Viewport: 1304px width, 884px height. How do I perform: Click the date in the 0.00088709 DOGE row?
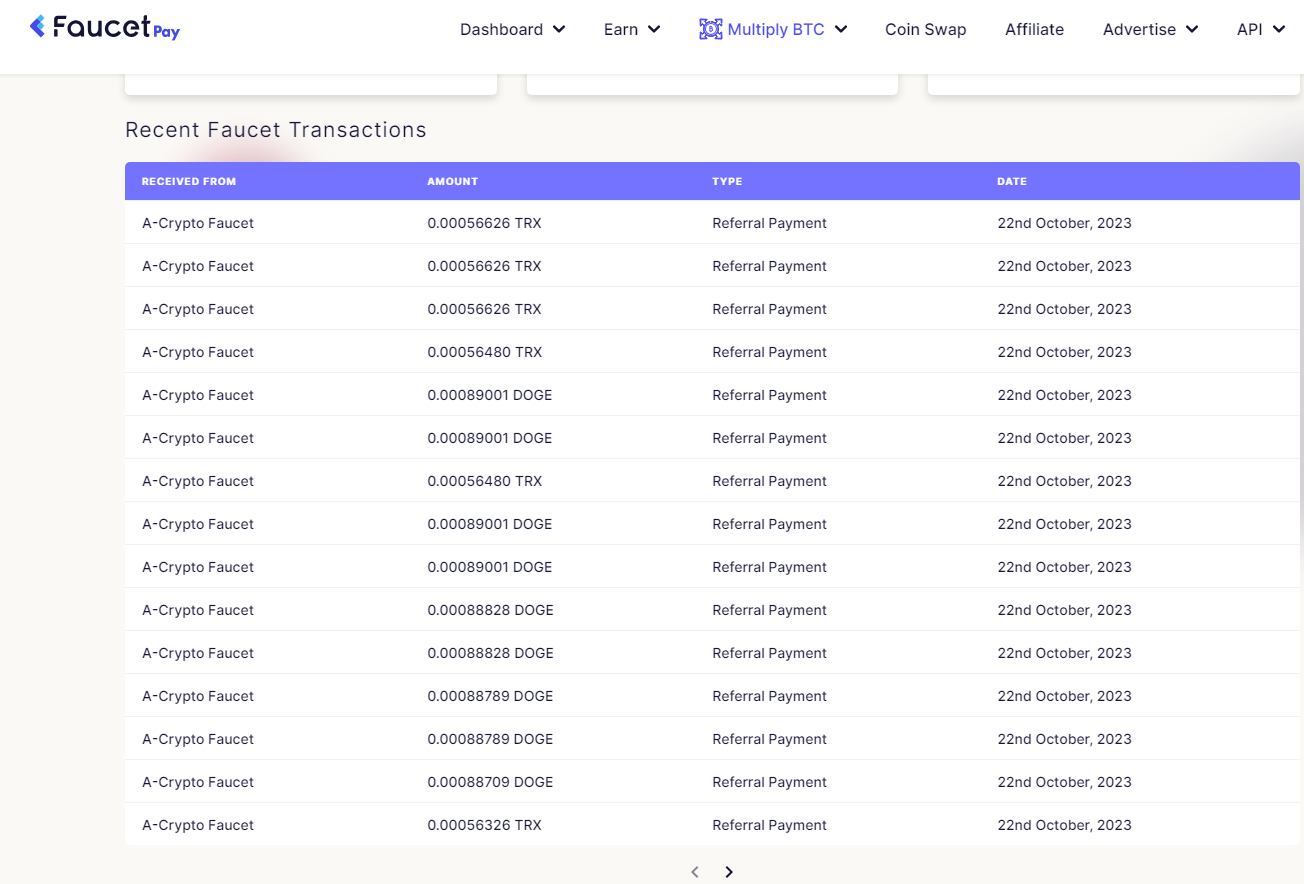pos(1064,782)
